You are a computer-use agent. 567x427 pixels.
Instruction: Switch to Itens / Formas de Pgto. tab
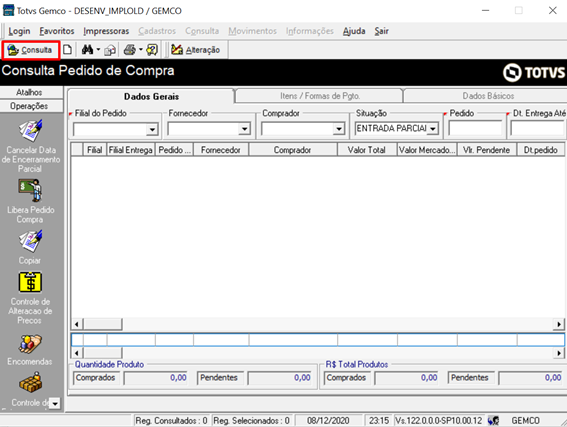(x=320, y=96)
